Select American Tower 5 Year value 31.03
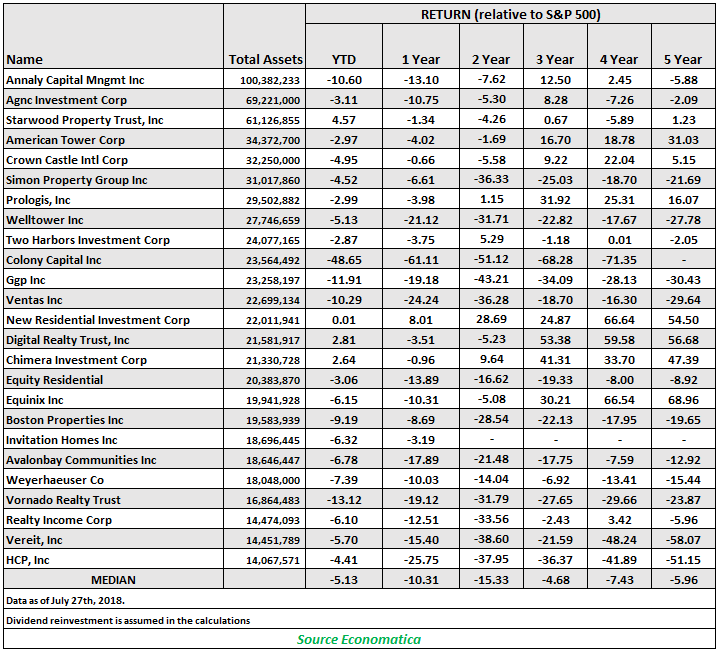The width and height of the screenshot is (720, 653). pyautogui.click(x=683, y=140)
